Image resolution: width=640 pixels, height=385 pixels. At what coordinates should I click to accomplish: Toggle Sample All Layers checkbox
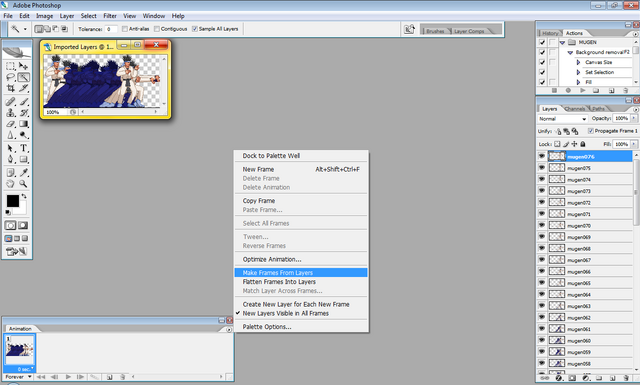tap(195, 29)
